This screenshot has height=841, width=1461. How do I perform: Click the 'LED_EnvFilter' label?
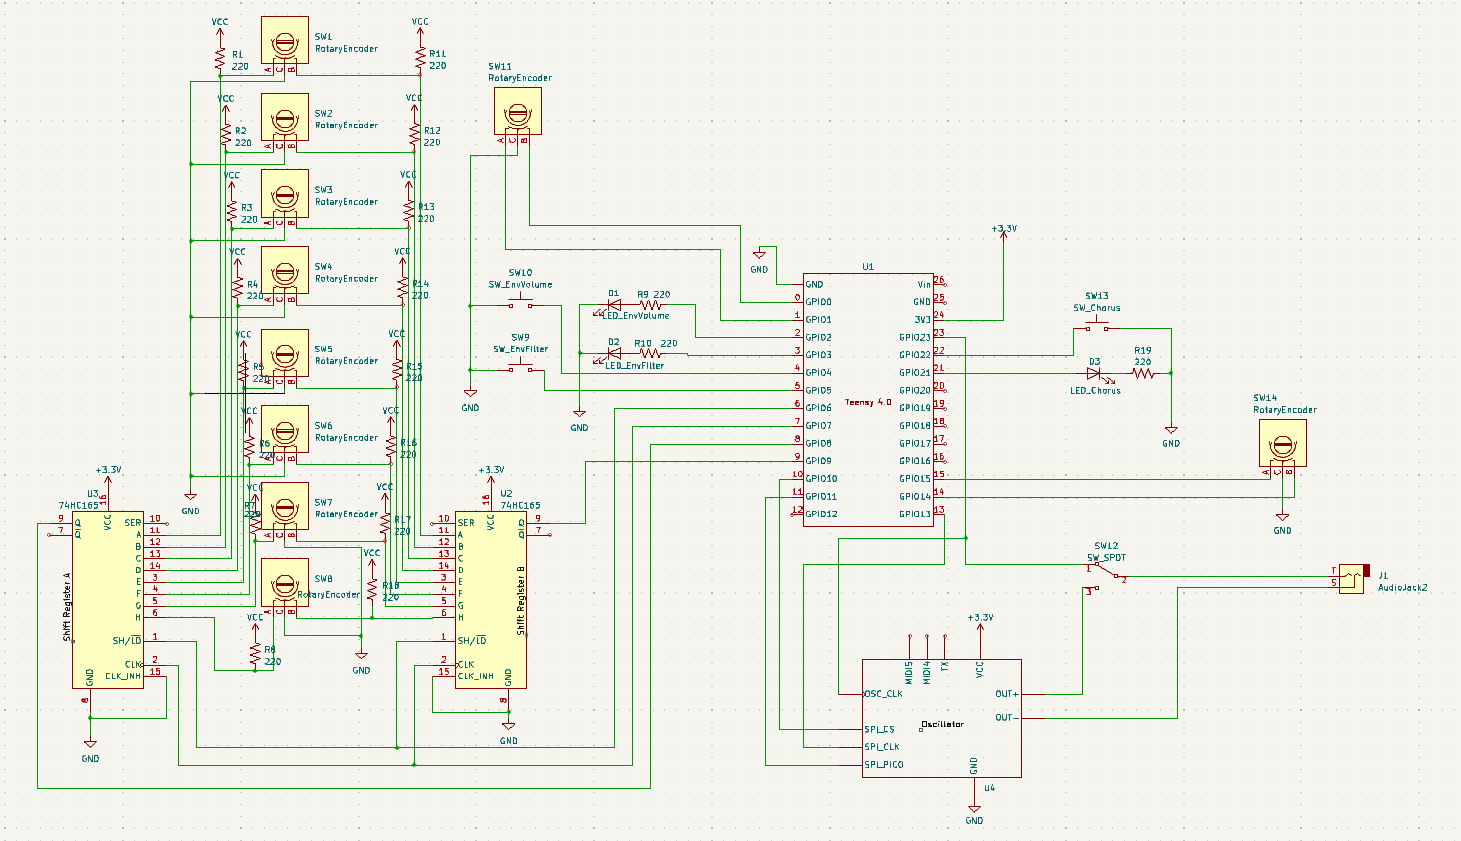(634, 366)
